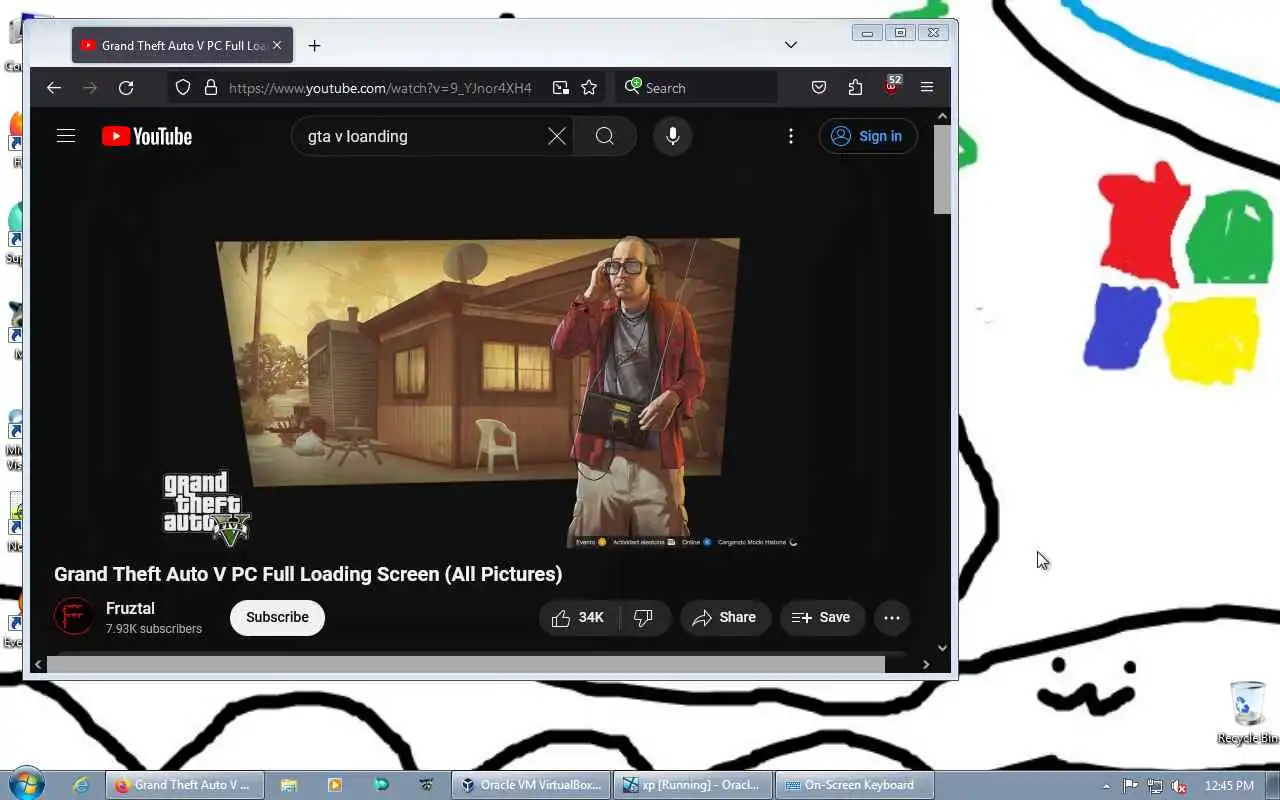1280x800 pixels.
Task: Start voice search with microphone icon
Action: [x=673, y=136]
